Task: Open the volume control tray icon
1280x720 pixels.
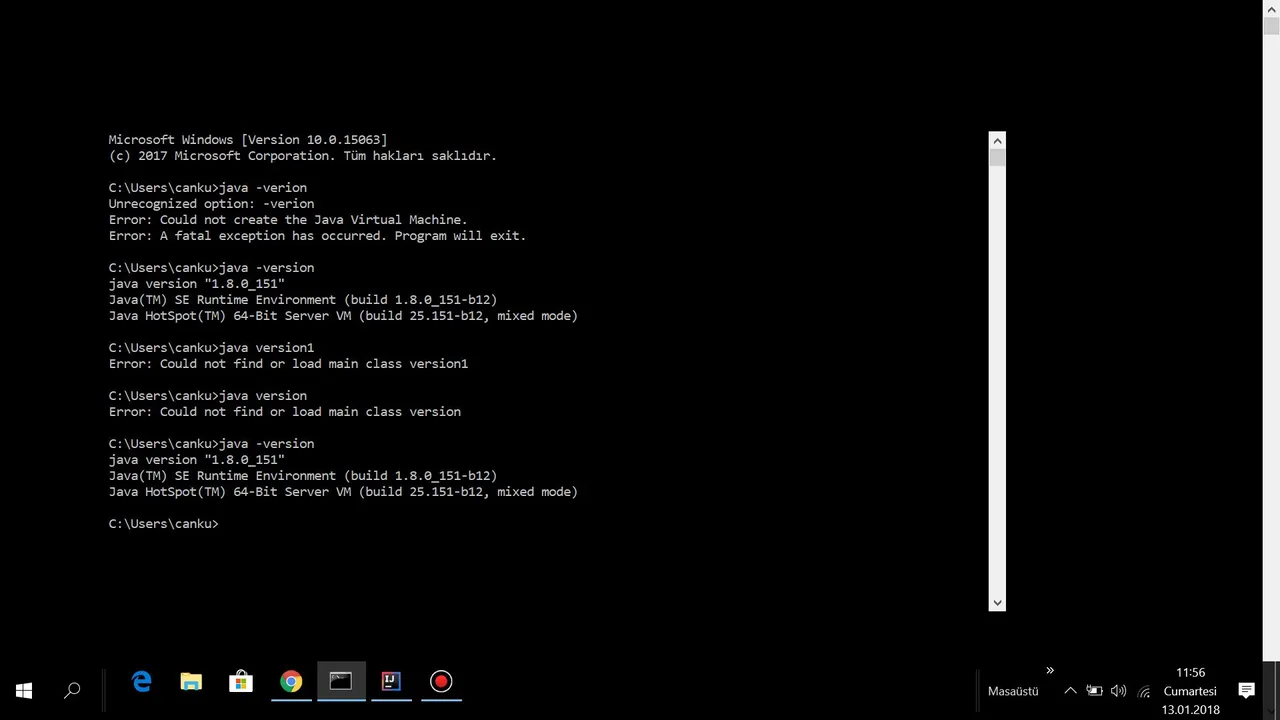Action: [1118, 691]
